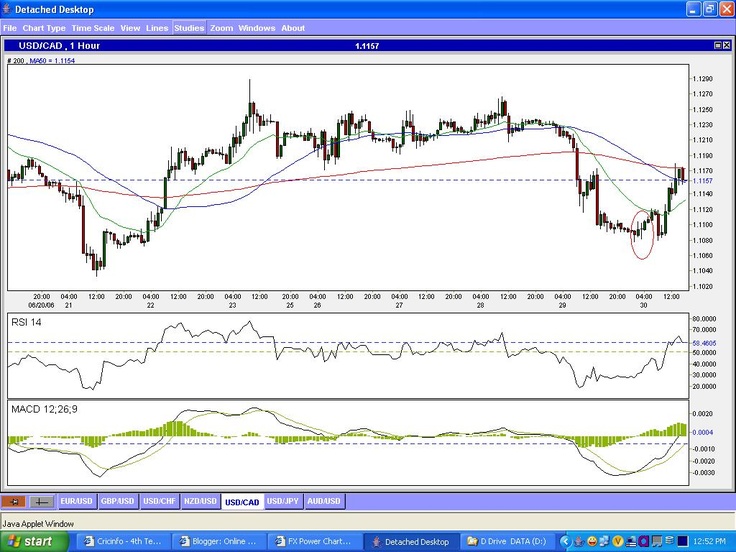Switch to the USD/JPY chart tab
736x552 pixels.
click(x=283, y=501)
